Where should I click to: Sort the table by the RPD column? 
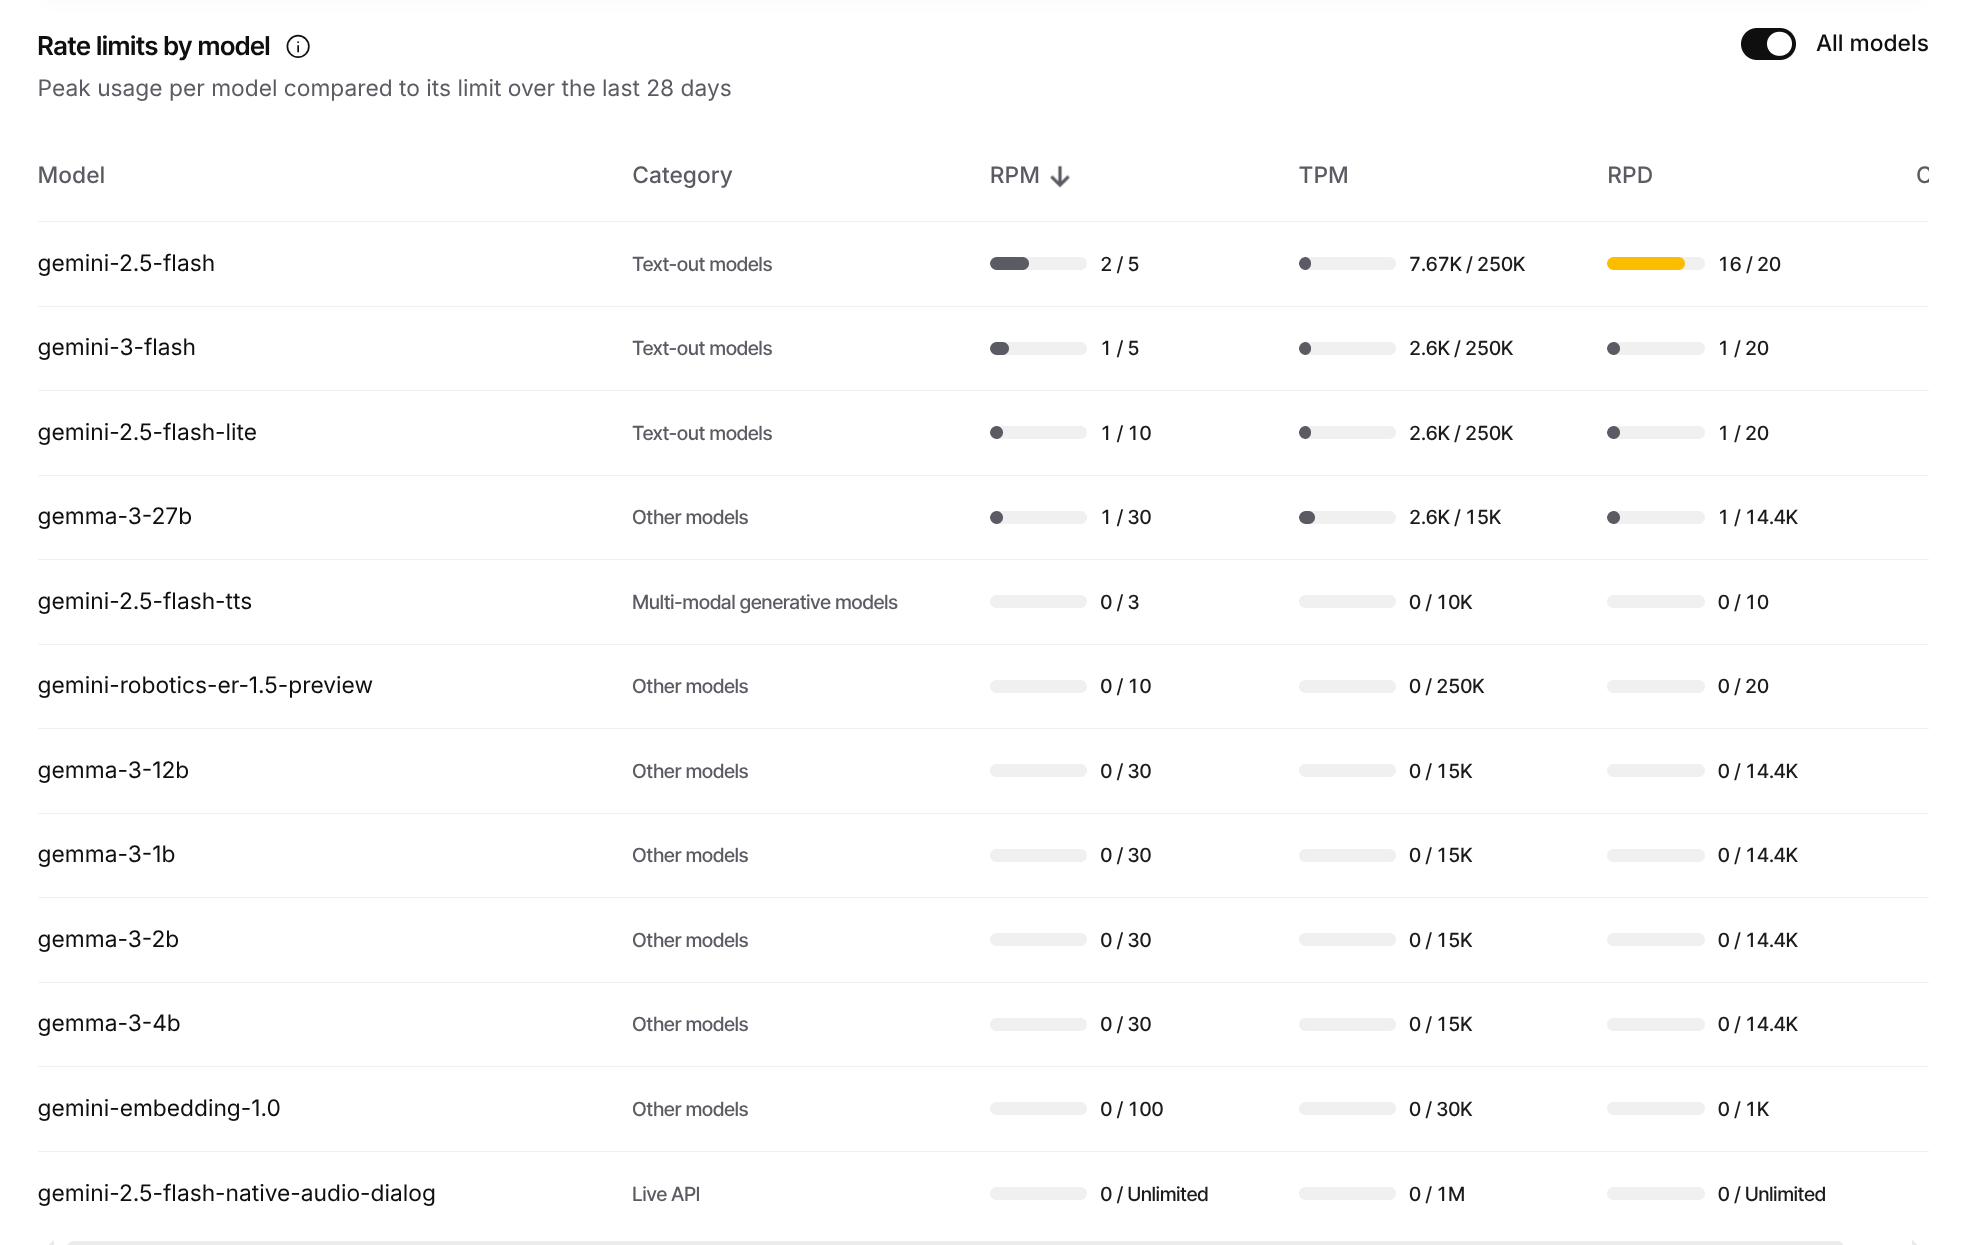pyautogui.click(x=1628, y=176)
